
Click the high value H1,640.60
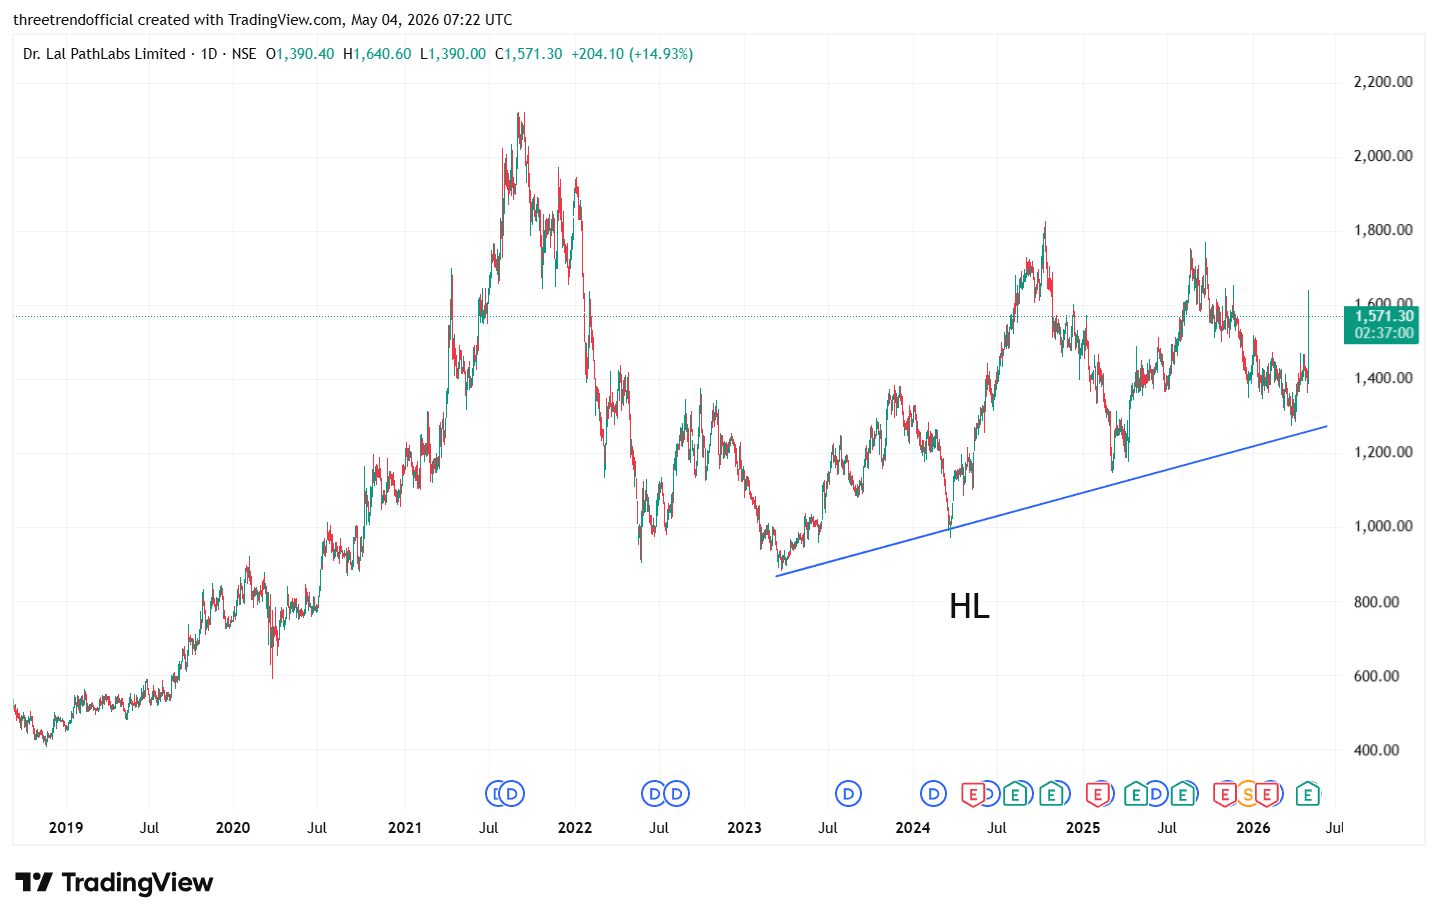tap(377, 54)
